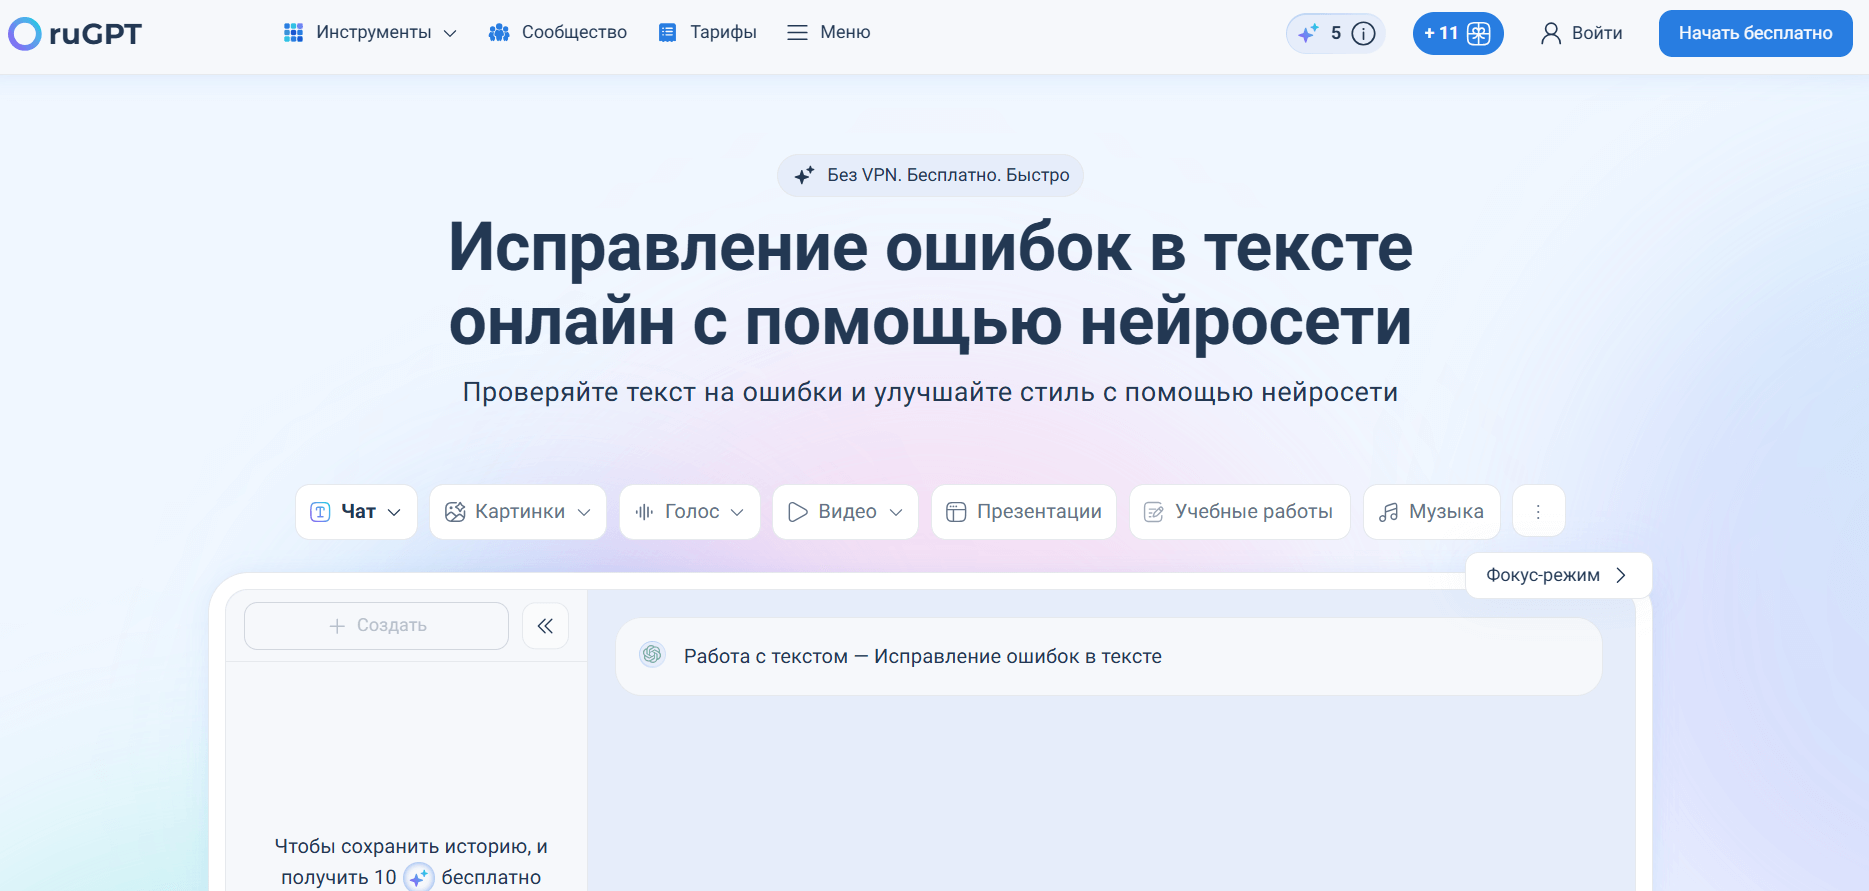Expand the Инструменты dropdown menu
This screenshot has height=891, width=1869.
click(x=370, y=33)
